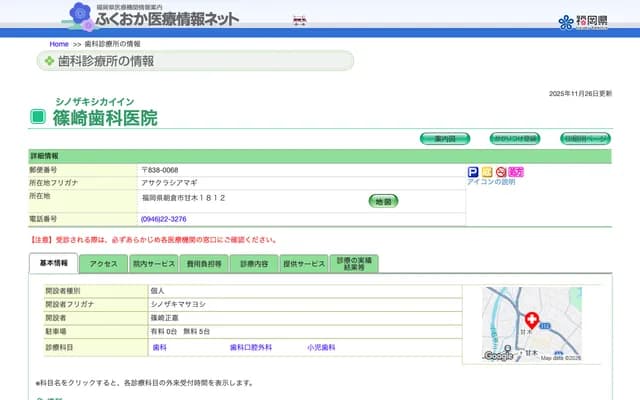Open the 費用負担等 tab

pos(204,264)
